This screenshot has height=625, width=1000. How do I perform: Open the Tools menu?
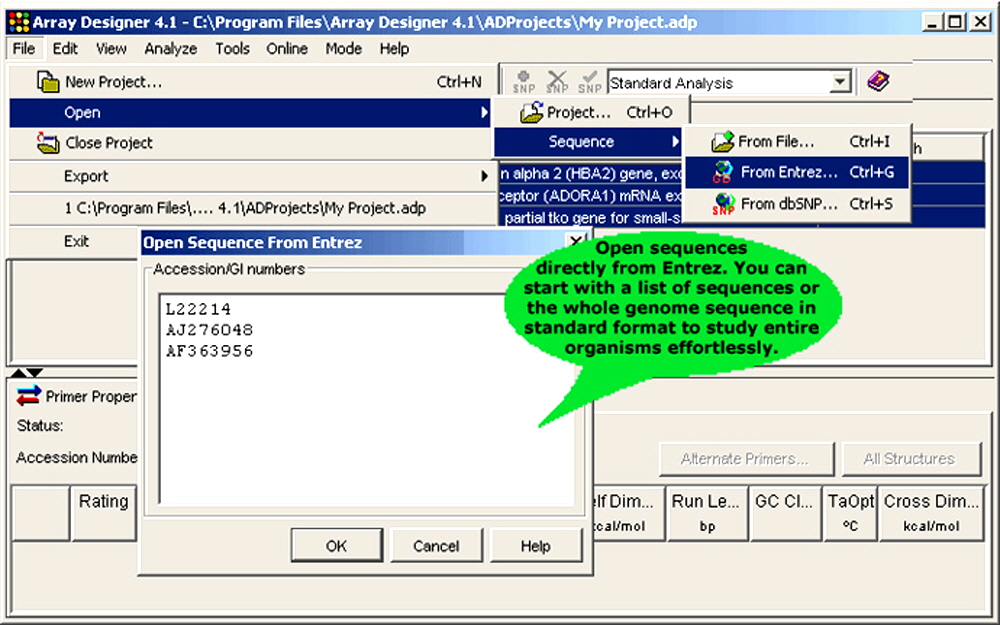click(x=232, y=48)
